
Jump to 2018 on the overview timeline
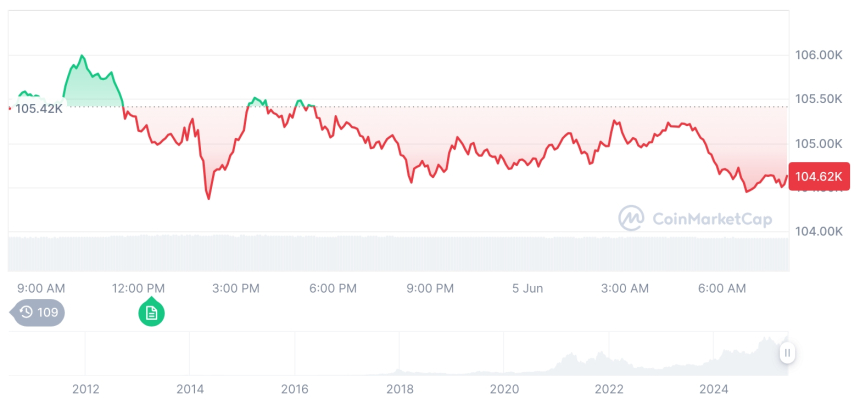point(400,389)
